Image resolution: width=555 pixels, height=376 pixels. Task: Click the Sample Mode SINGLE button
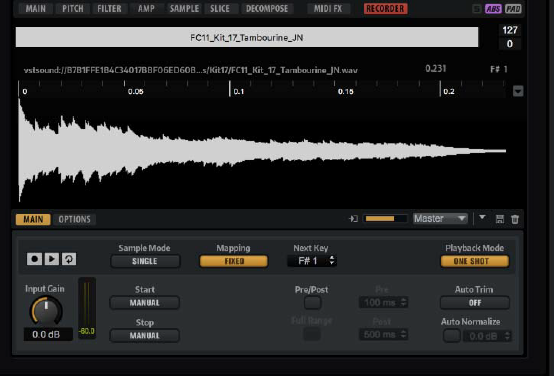click(145, 261)
